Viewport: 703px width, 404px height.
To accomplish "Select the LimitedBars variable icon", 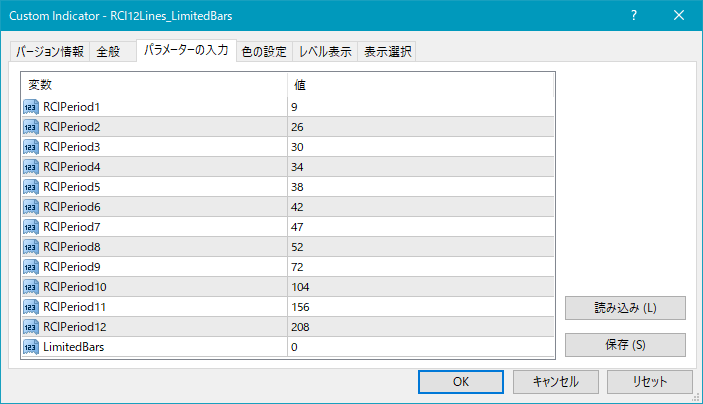I will coord(31,347).
